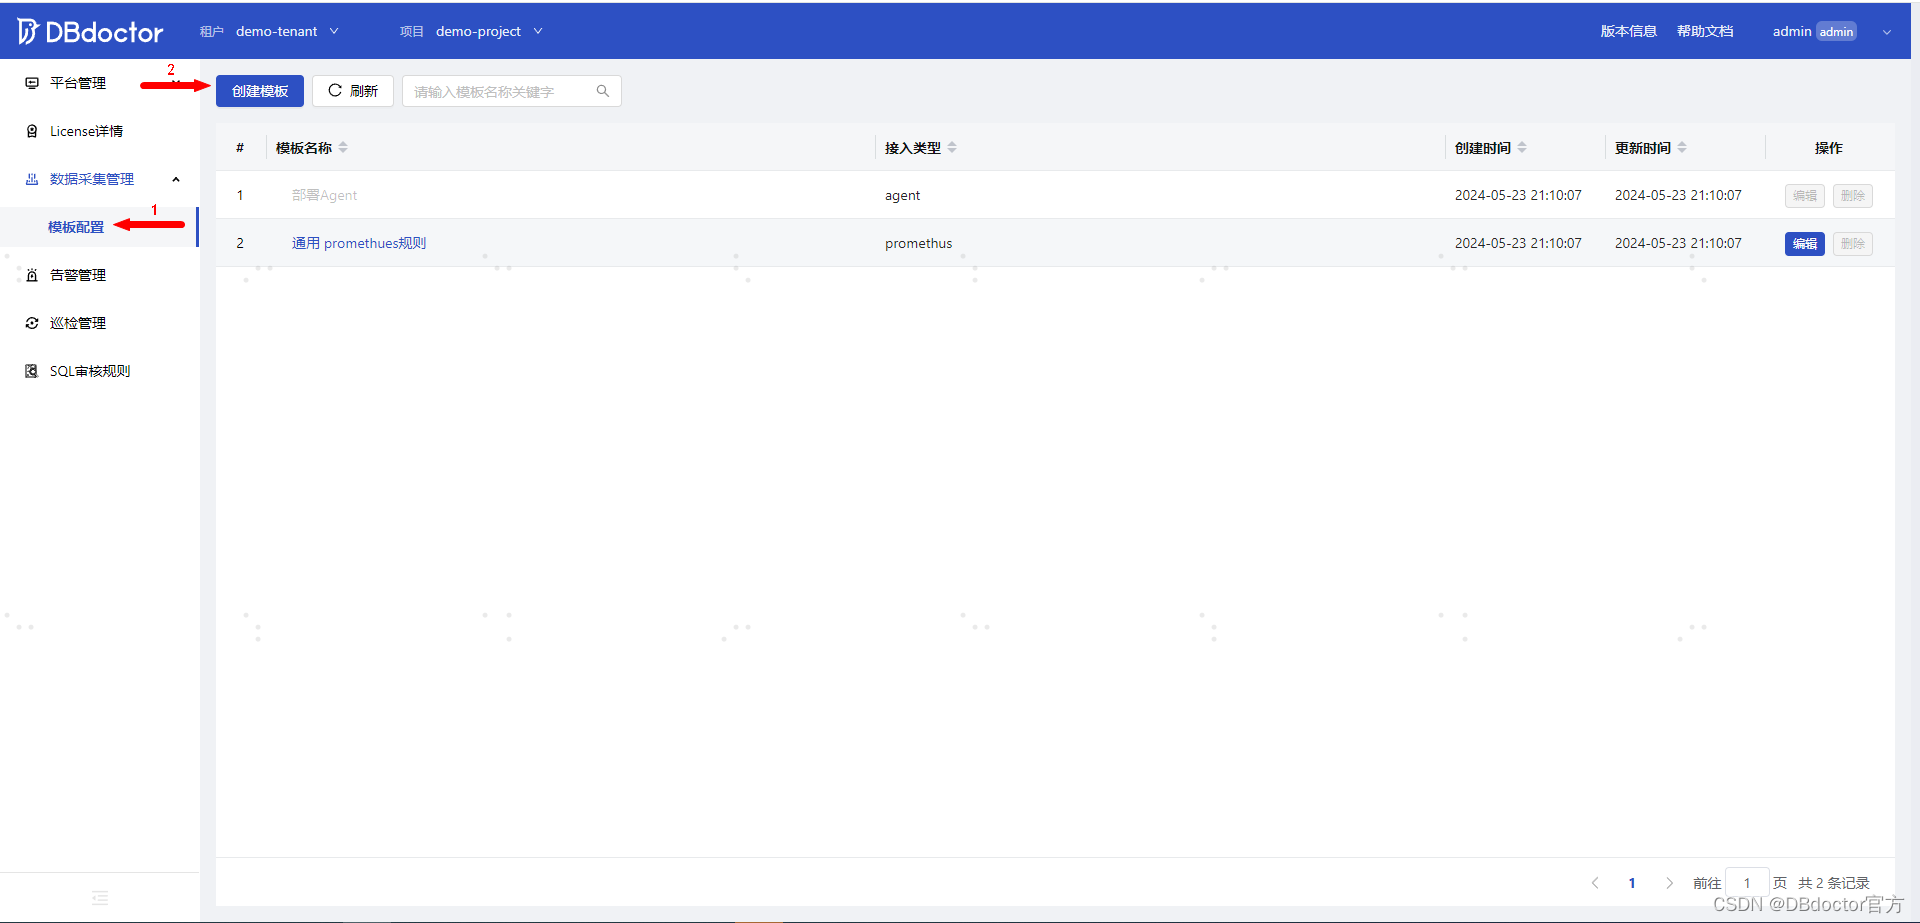Open the admin user menu chevron

click(x=1887, y=32)
